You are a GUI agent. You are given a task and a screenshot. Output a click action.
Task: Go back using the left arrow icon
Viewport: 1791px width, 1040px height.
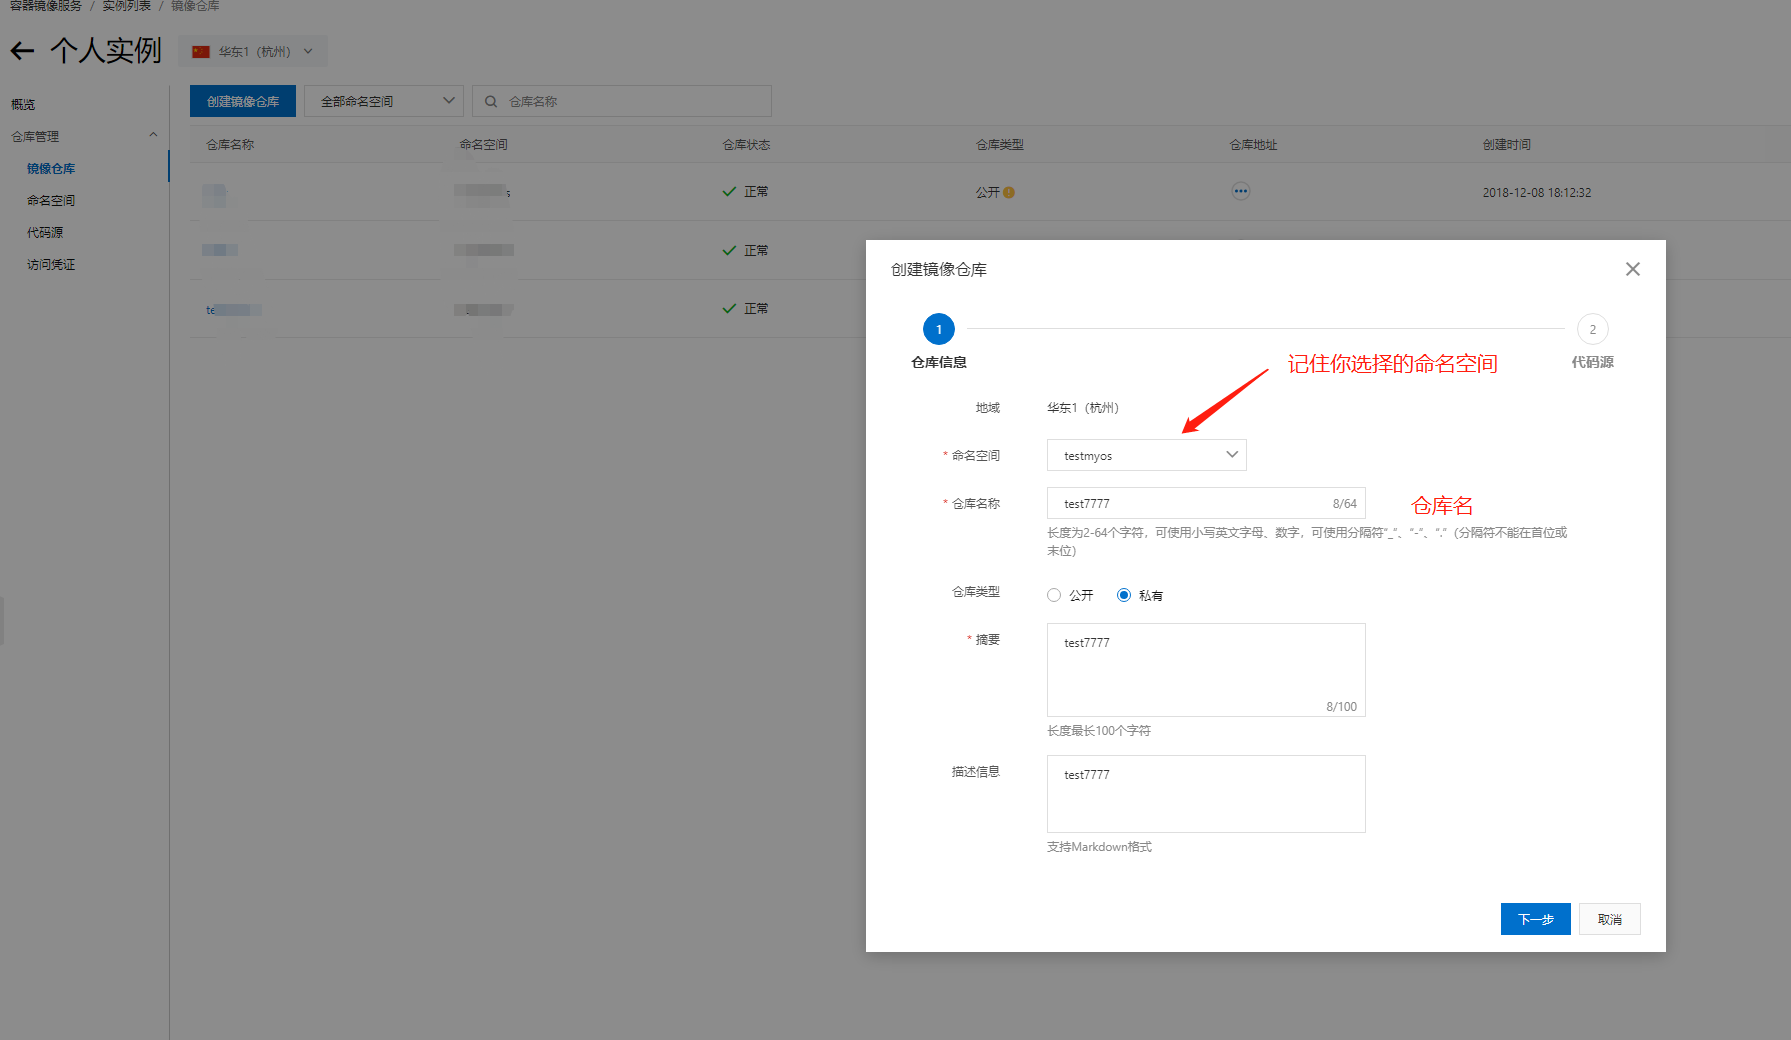pos(22,51)
